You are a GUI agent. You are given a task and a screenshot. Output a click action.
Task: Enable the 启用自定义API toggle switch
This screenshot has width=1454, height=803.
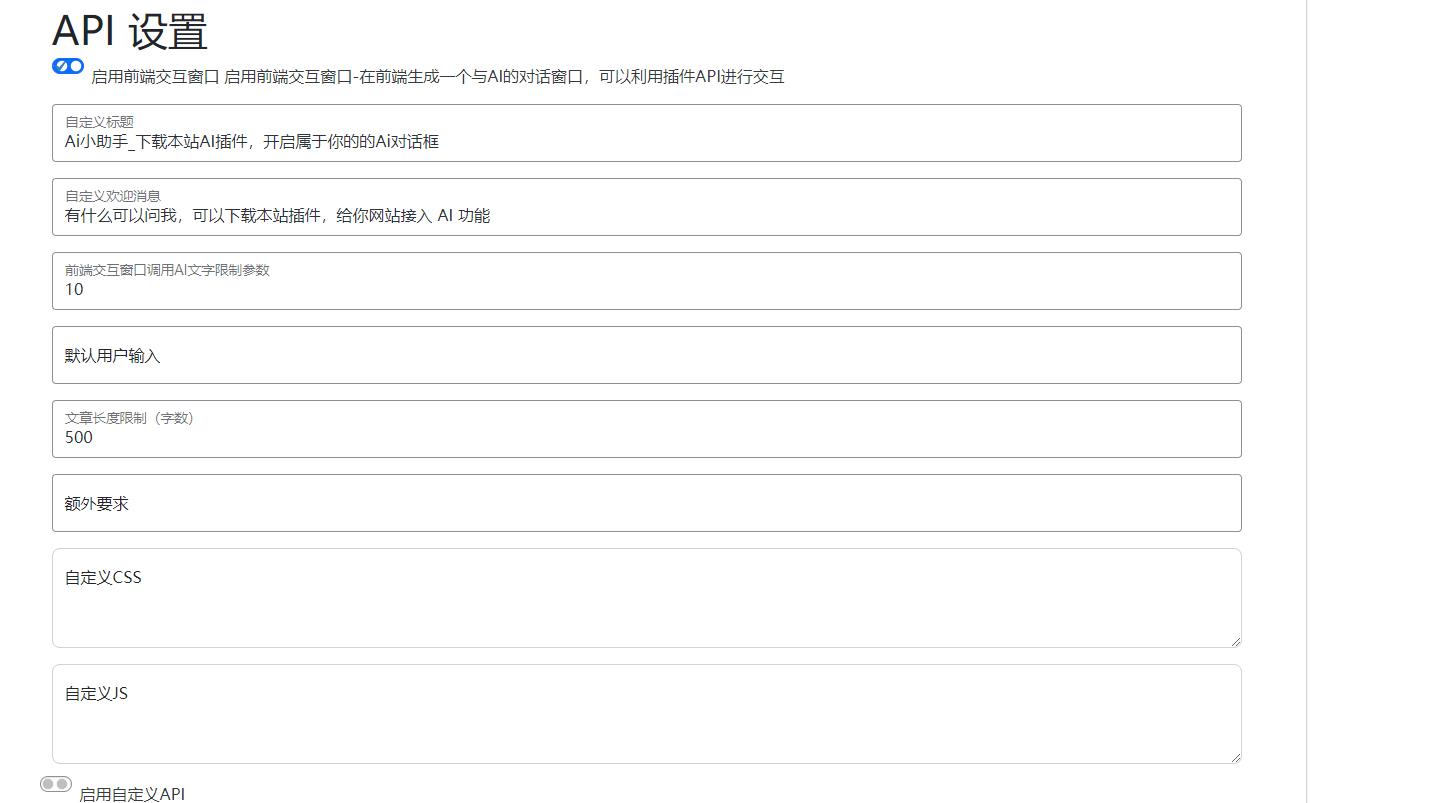point(57,785)
